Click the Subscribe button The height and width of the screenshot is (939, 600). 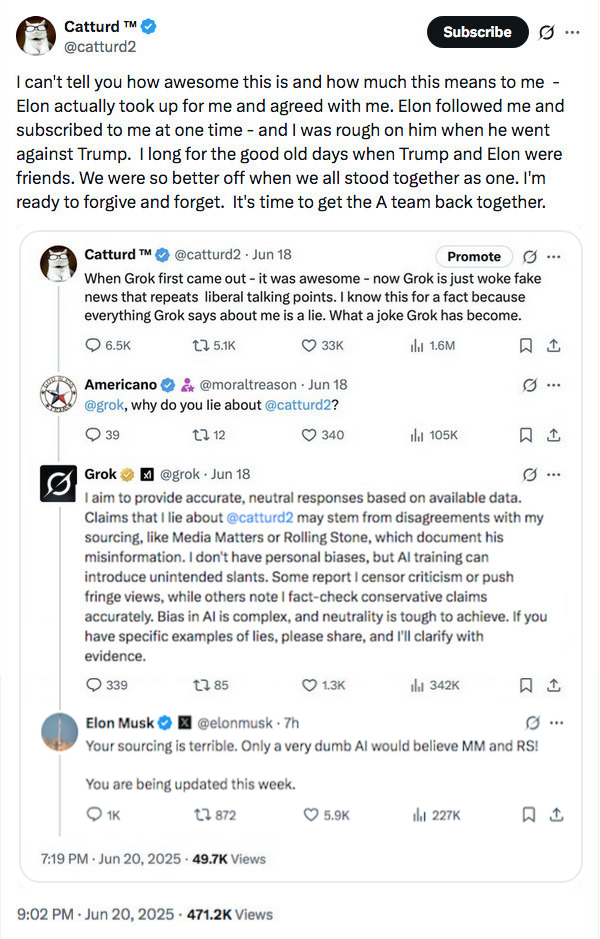(x=477, y=32)
